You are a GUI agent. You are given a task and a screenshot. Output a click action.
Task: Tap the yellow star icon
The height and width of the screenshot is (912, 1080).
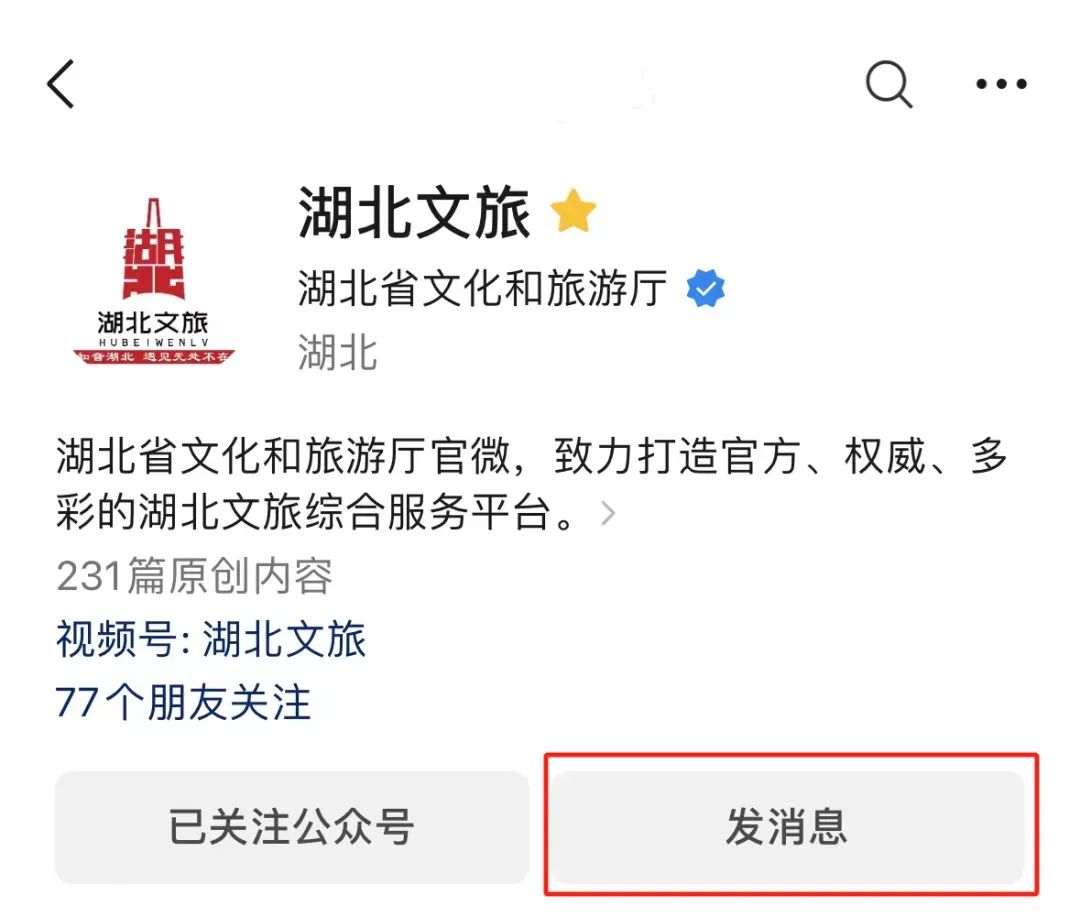click(x=573, y=211)
